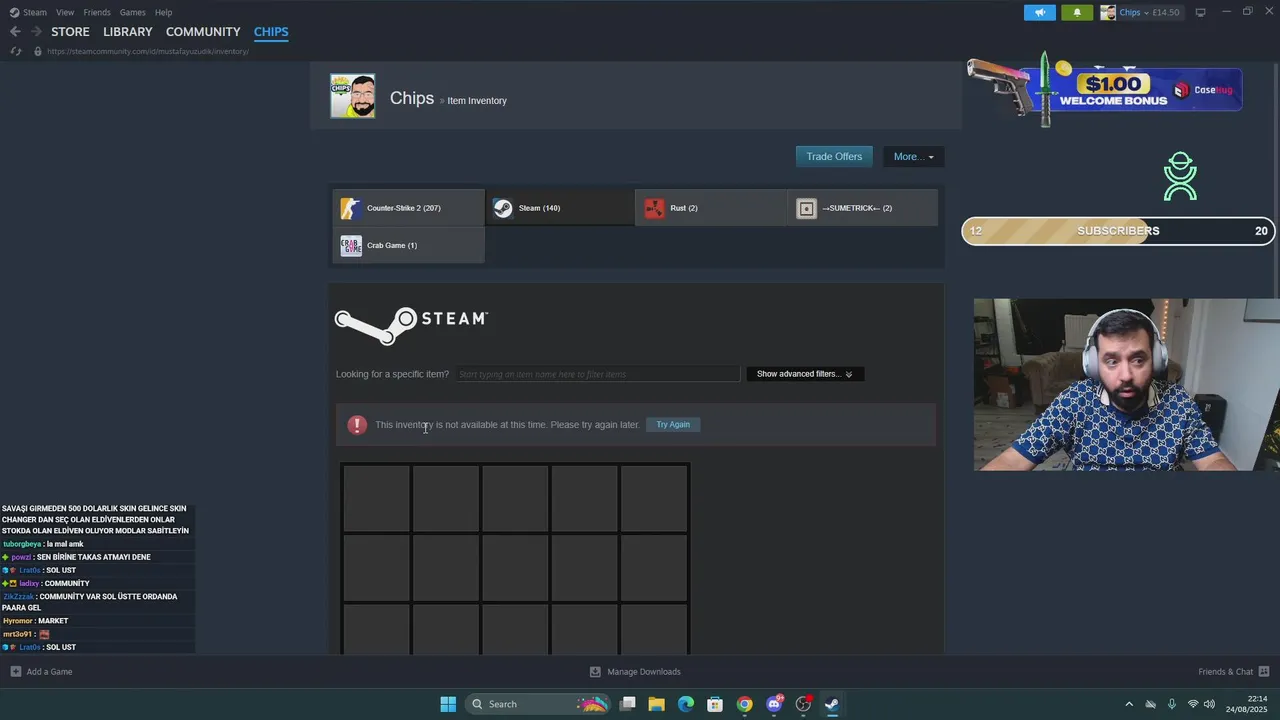The width and height of the screenshot is (1280, 720).
Task: Open Manage Downloads
Action: pos(635,672)
